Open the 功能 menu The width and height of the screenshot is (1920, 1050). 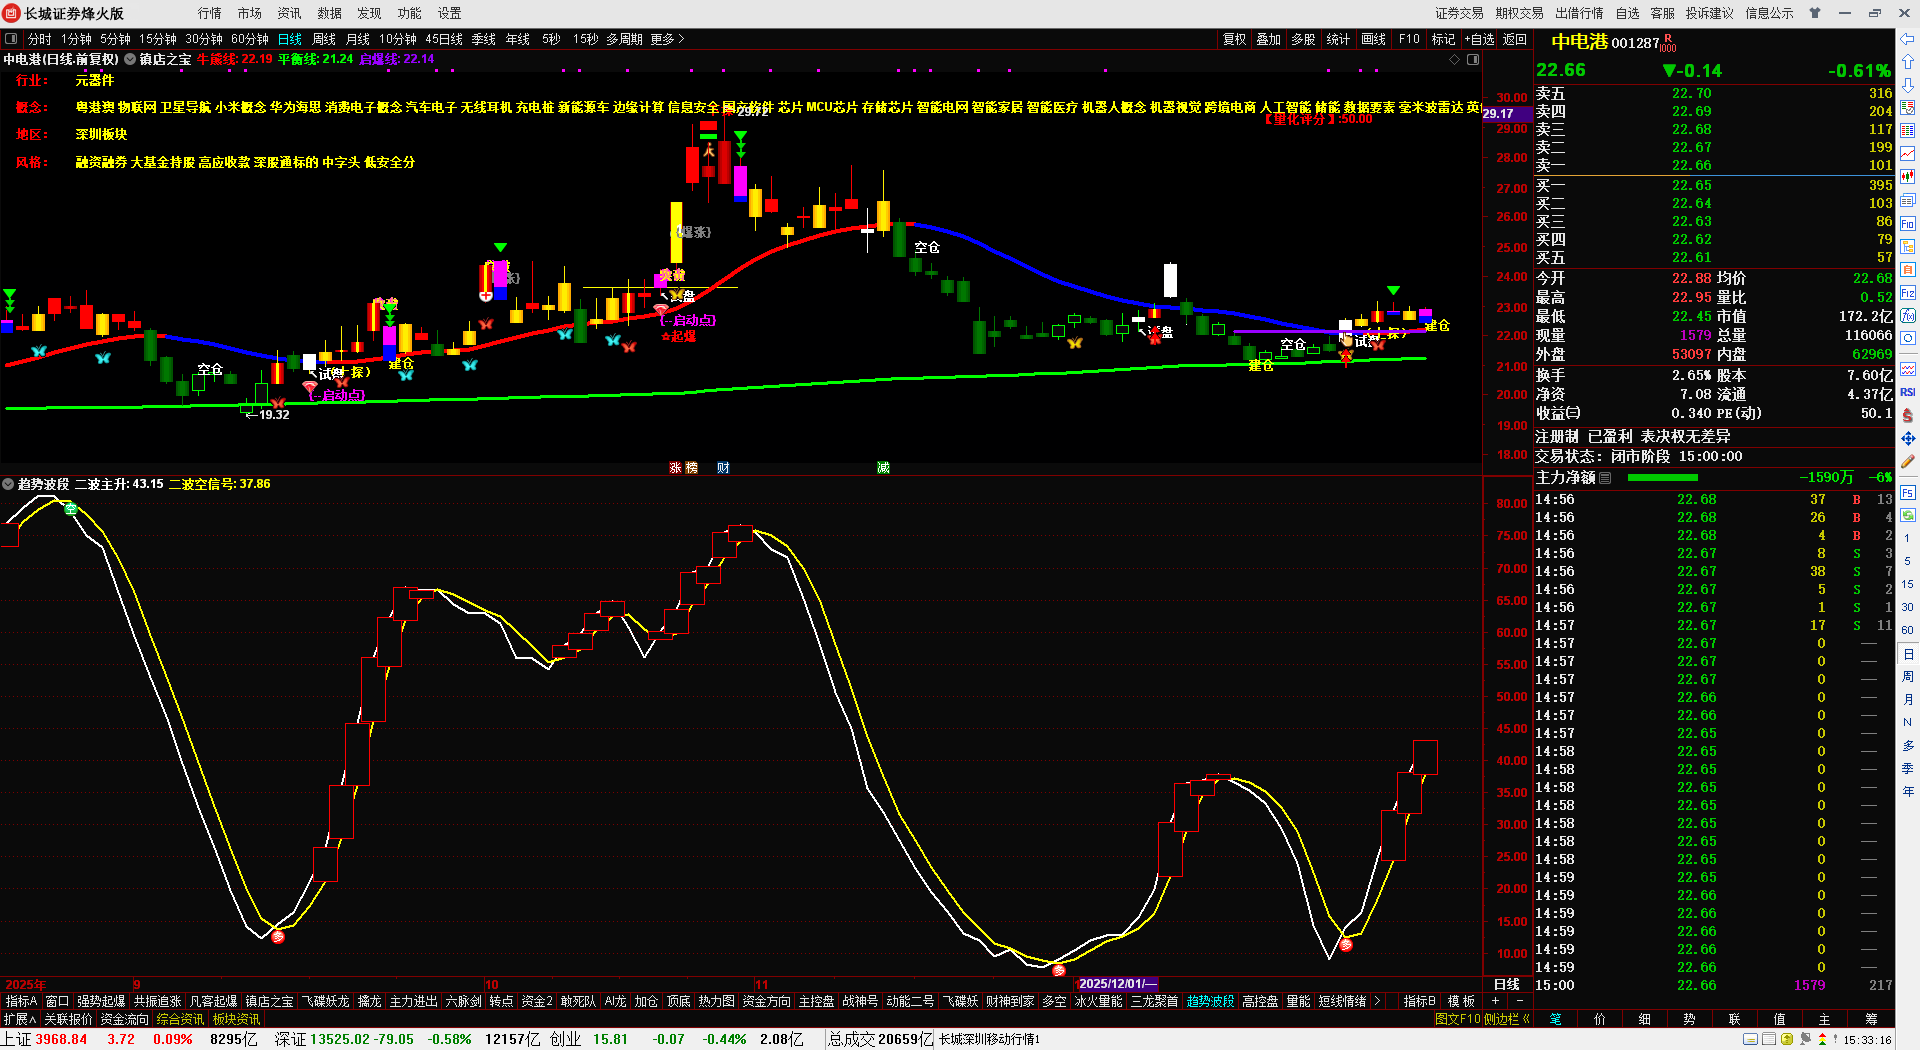(x=409, y=13)
